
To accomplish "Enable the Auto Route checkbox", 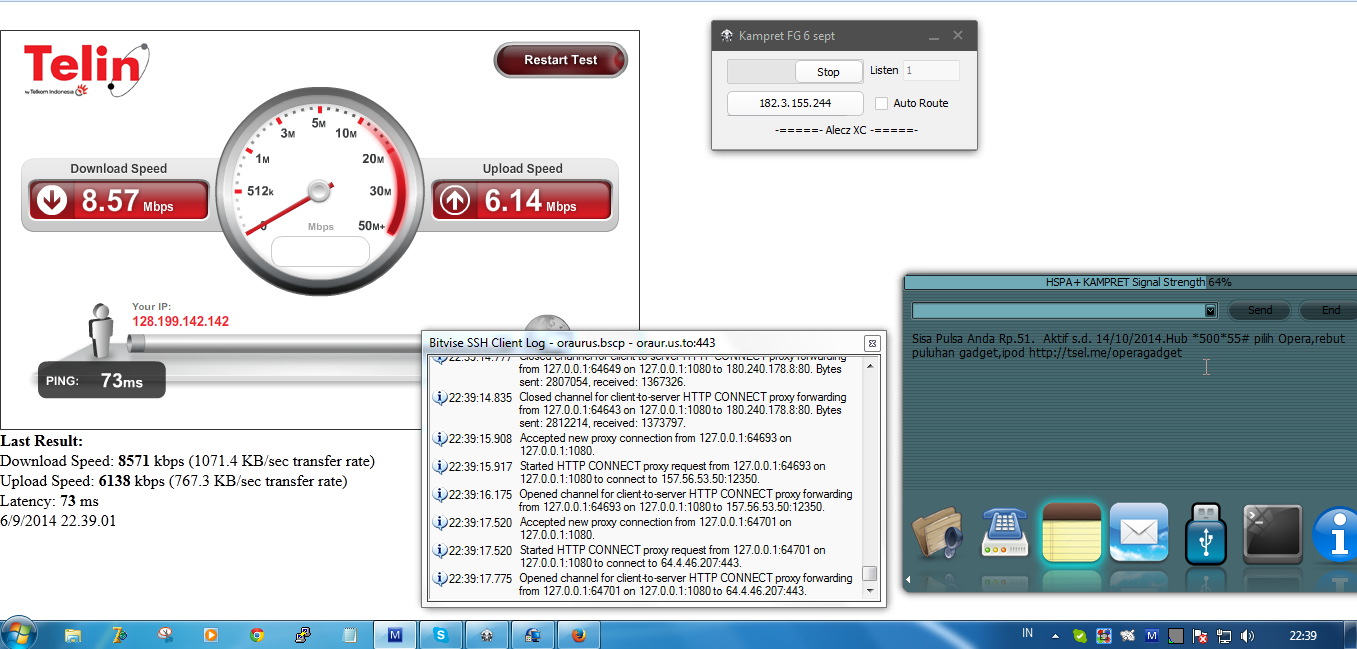I will 881,103.
